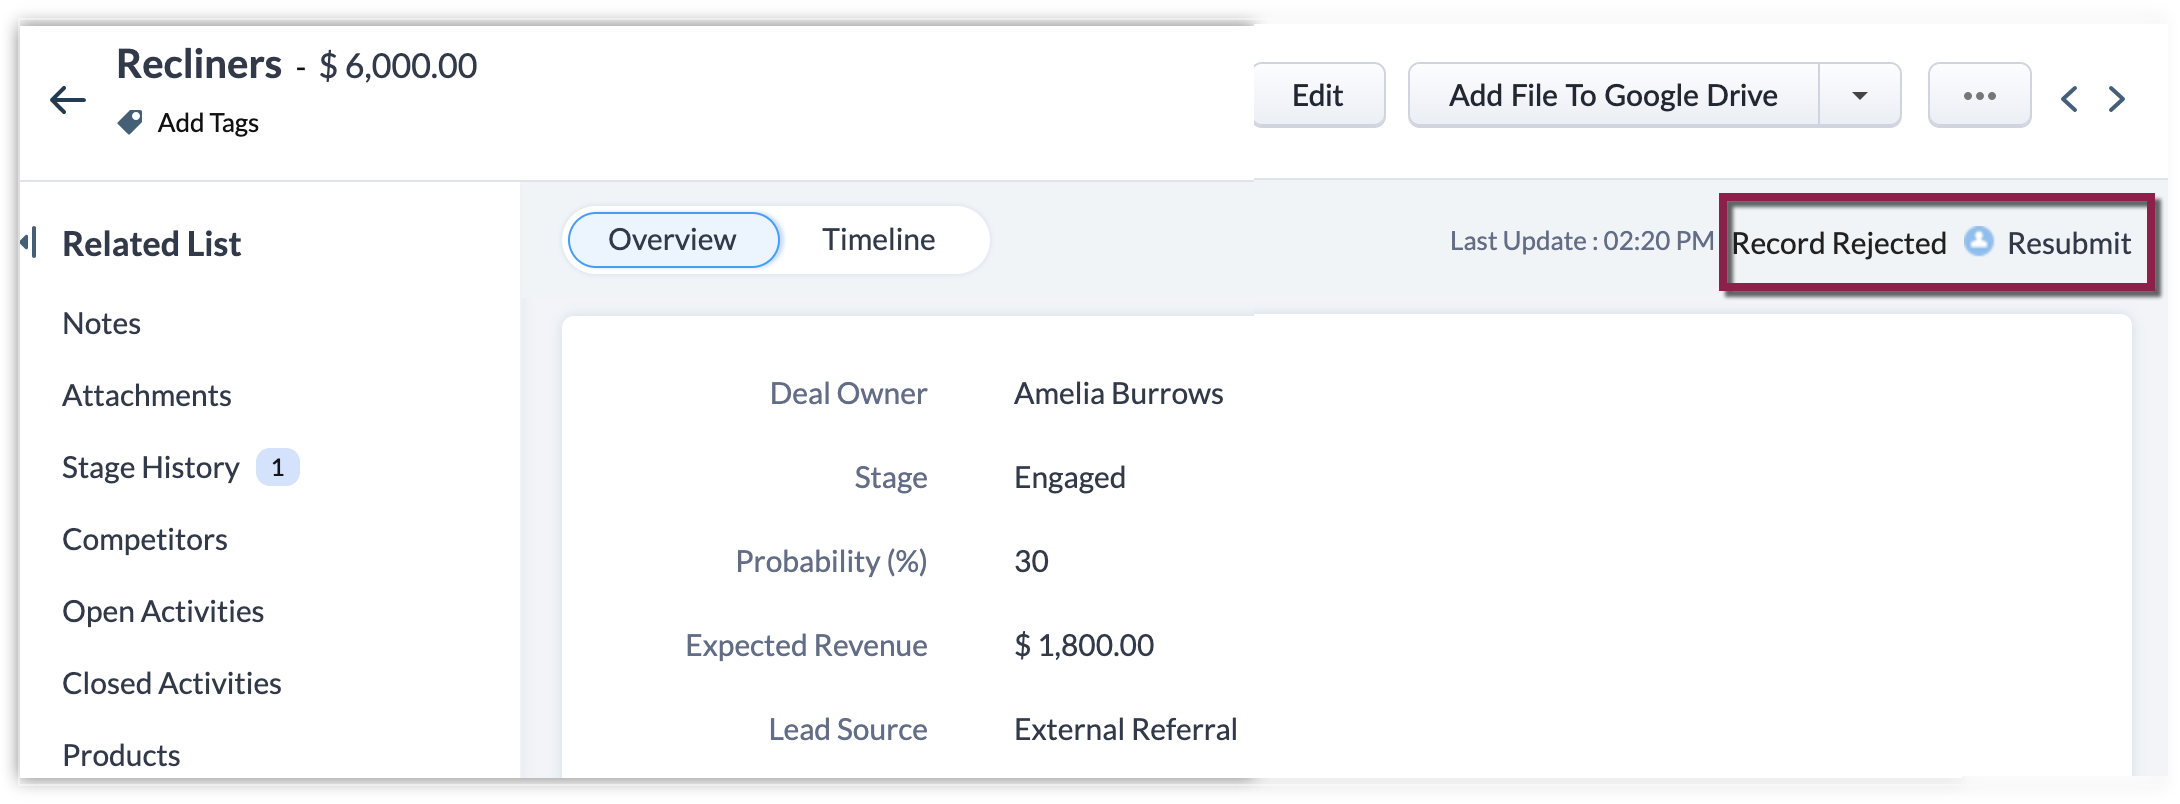
Task: Select the Overview tab
Action: pyautogui.click(x=673, y=240)
